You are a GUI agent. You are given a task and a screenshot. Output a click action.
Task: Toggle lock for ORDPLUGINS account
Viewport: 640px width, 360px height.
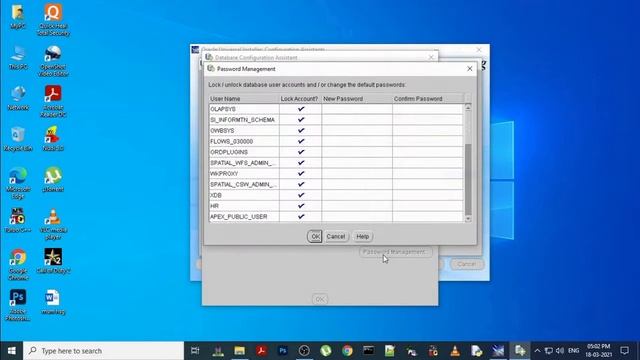point(301,152)
